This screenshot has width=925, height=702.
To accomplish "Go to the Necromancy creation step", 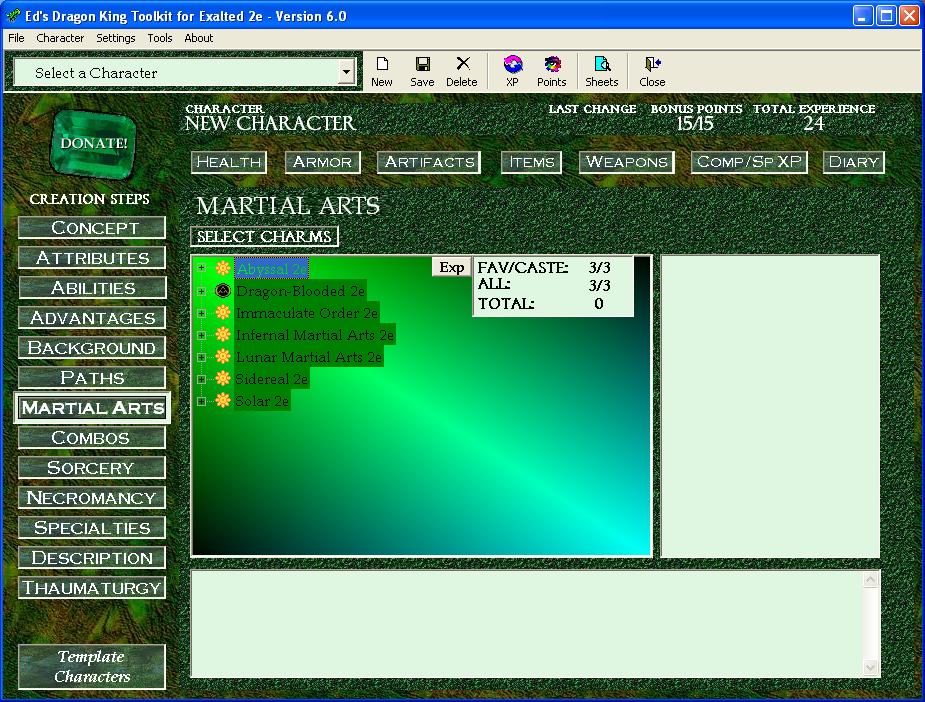I will (x=92, y=498).
